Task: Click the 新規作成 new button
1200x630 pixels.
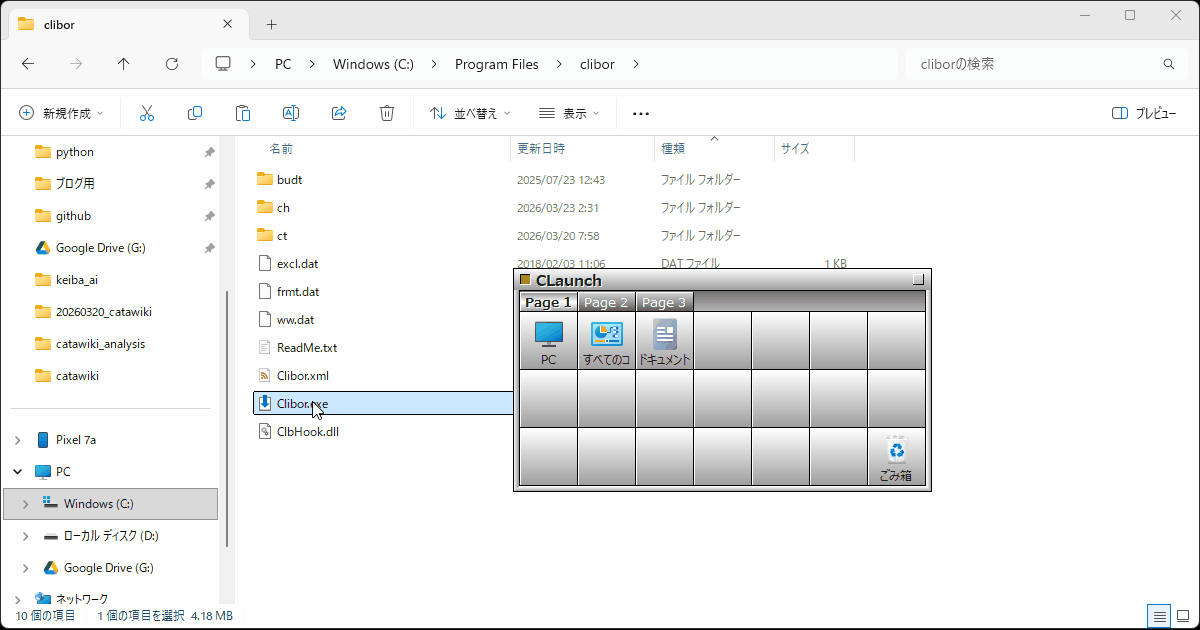Action: (x=61, y=113)
